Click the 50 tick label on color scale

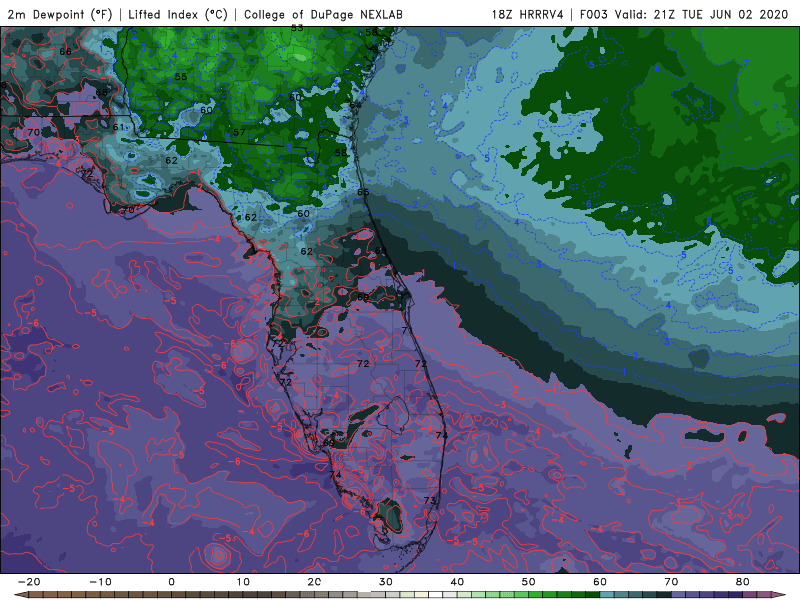click(x=529, y=582)
